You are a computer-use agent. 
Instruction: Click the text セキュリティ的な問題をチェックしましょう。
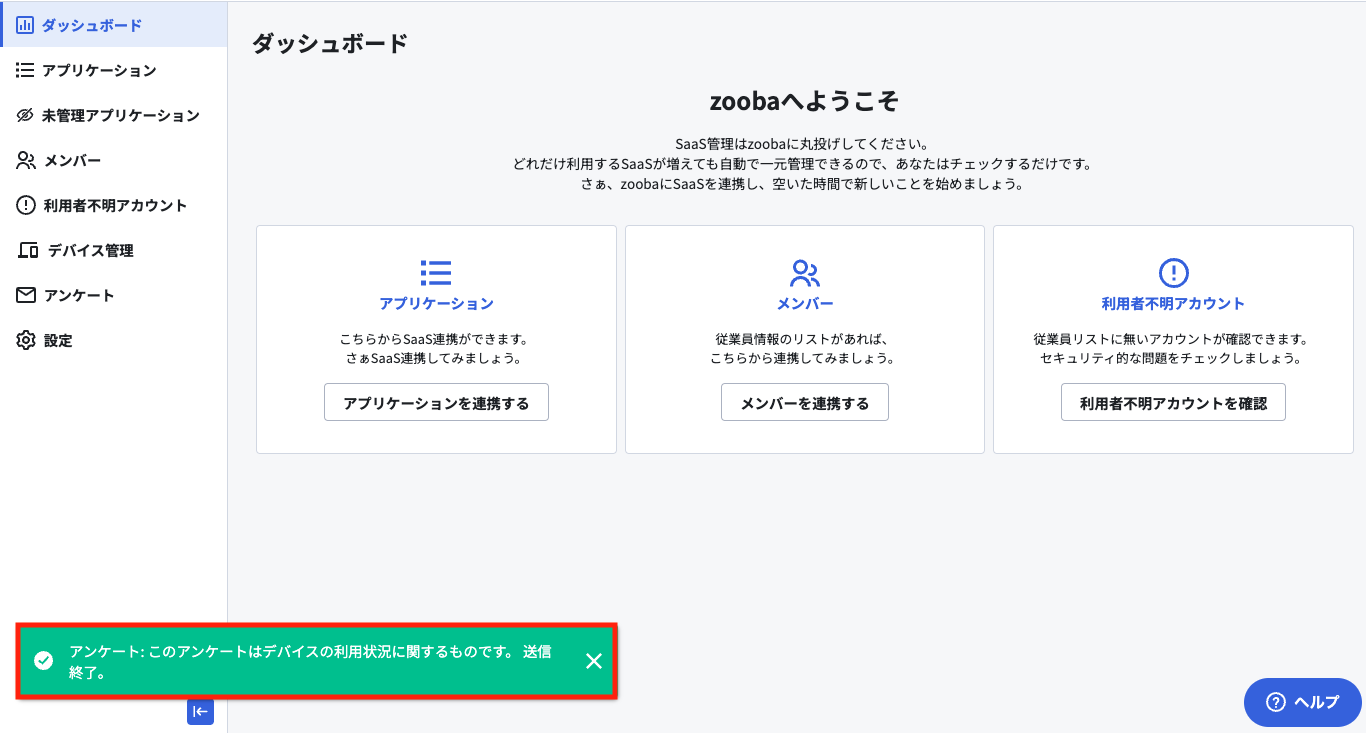tap(1173, 358)
